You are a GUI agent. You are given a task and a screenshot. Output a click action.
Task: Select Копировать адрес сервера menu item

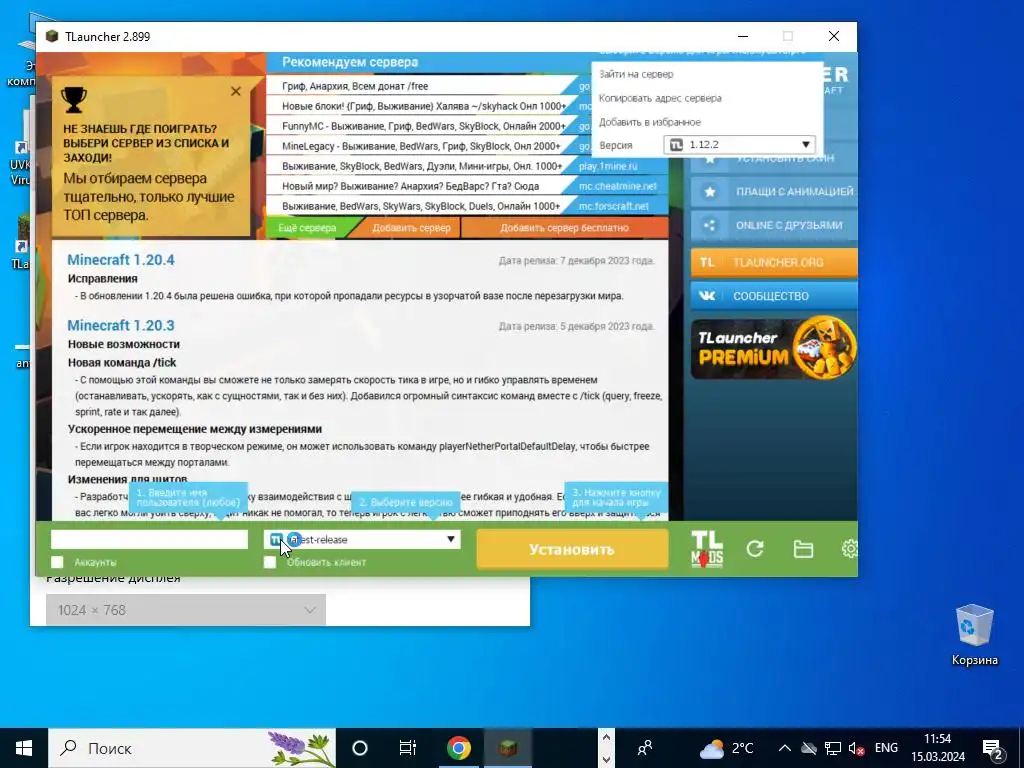point(660,99)
